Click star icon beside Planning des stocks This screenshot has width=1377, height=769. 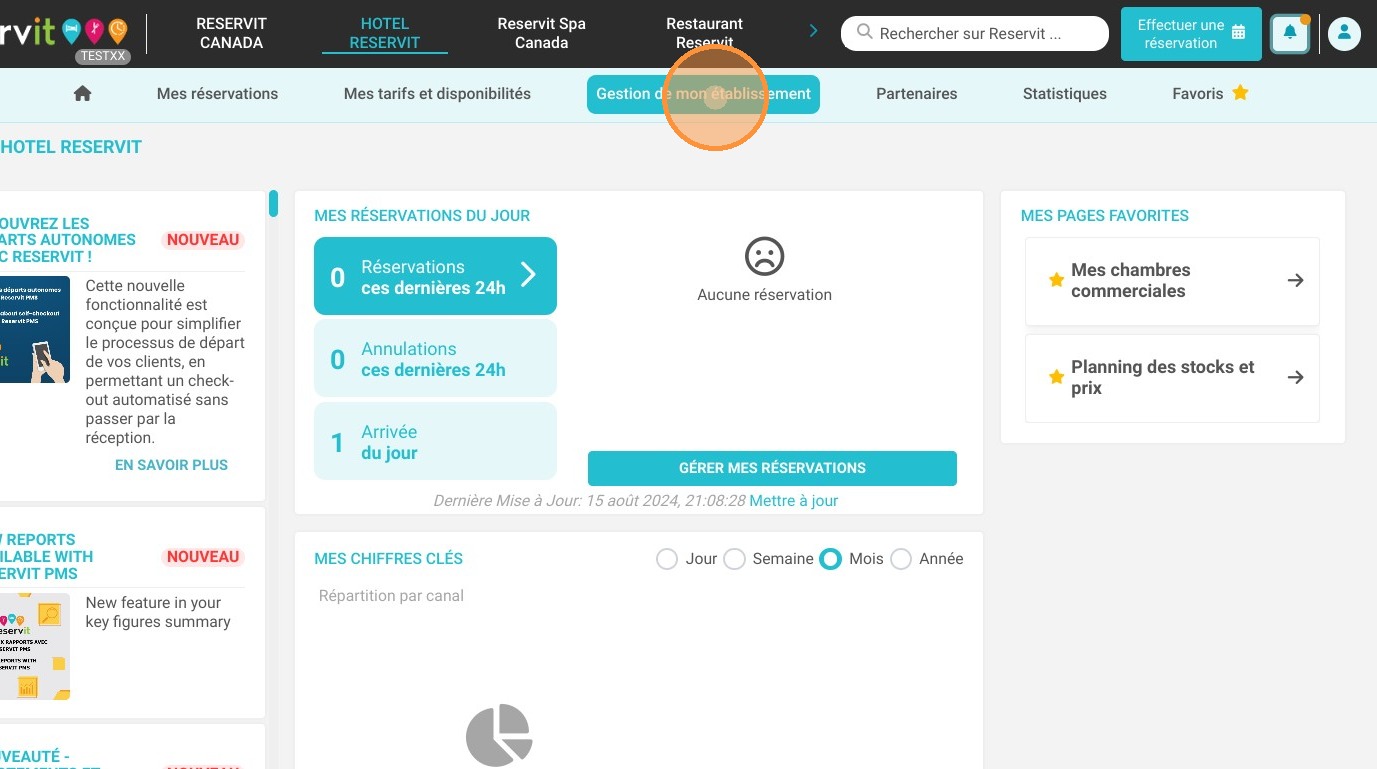tap(1056, 377)
